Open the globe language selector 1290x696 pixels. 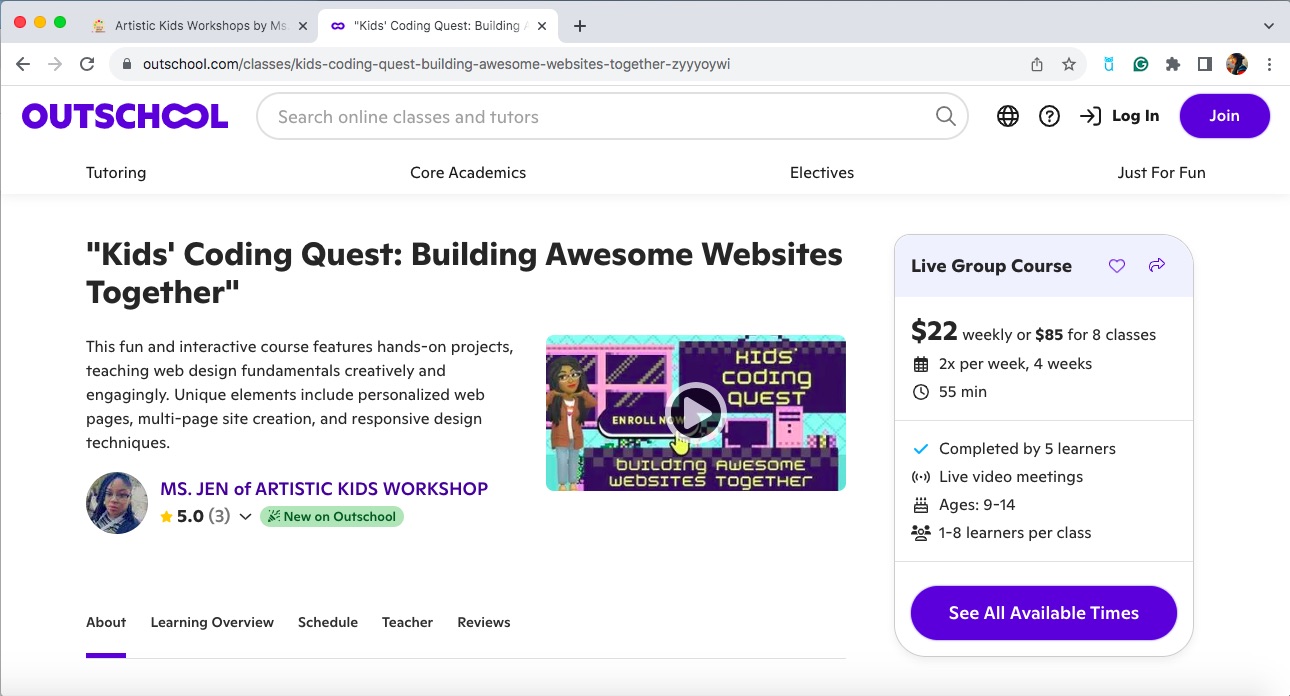click(1008, 116)
